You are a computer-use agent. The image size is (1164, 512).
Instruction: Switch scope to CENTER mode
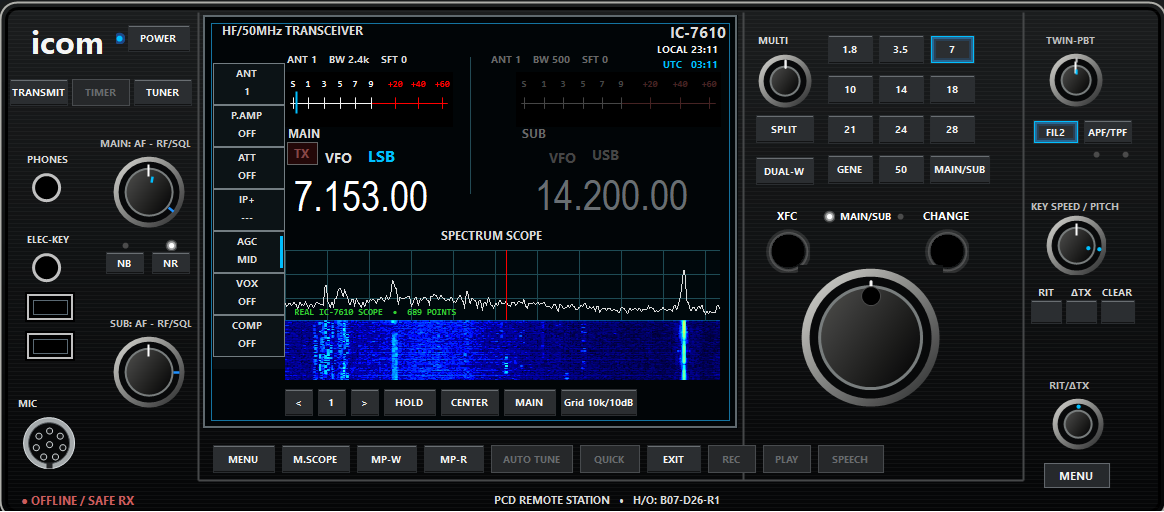(x=470, y=403)
